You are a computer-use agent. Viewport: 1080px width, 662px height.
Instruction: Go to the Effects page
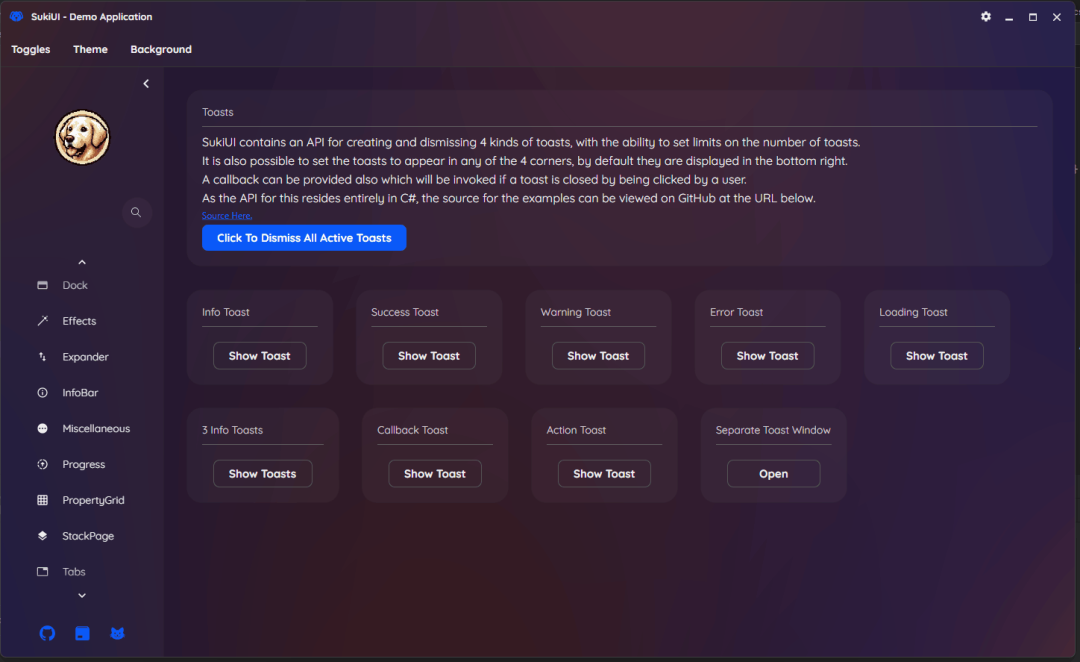pyautogui.click(x=81, y=321)
